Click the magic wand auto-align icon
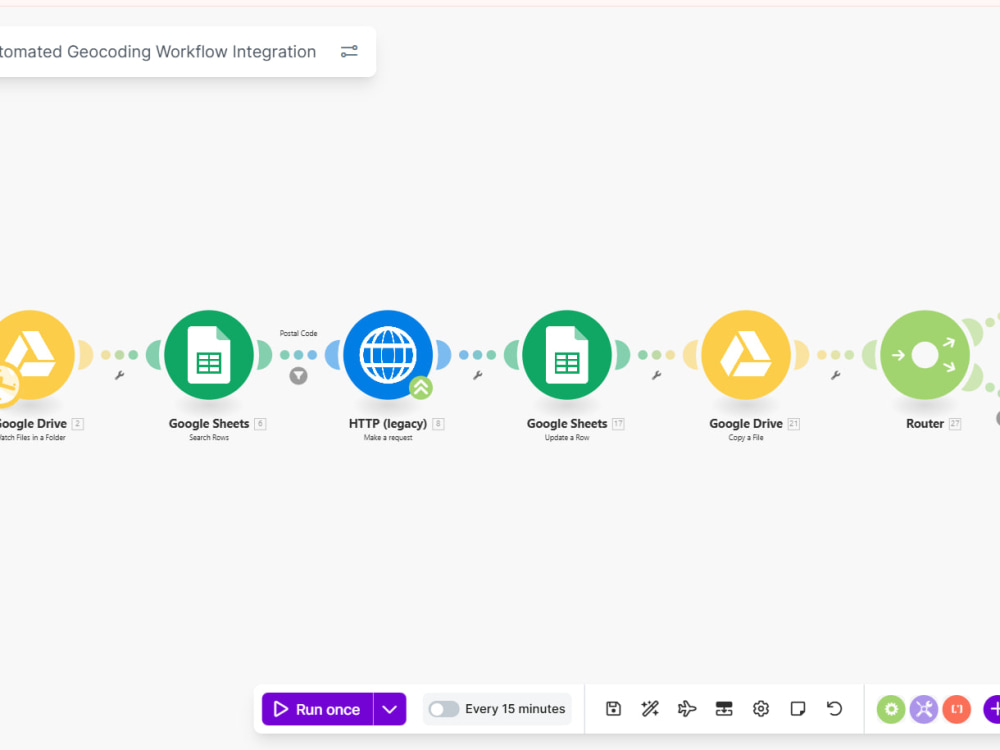The height and width of the screenshot is (750, 1000). click(650, 709)
